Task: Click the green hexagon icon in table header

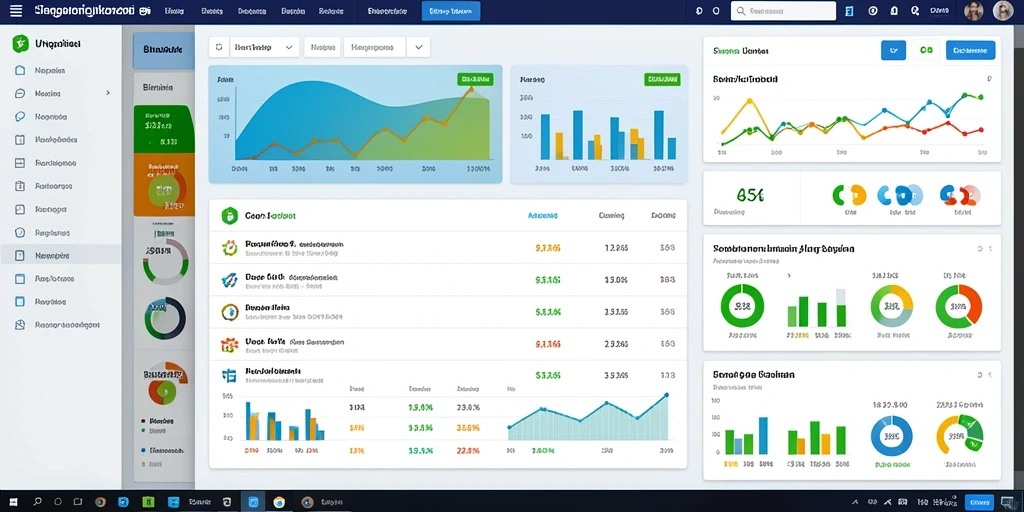Action: (228, 216)
